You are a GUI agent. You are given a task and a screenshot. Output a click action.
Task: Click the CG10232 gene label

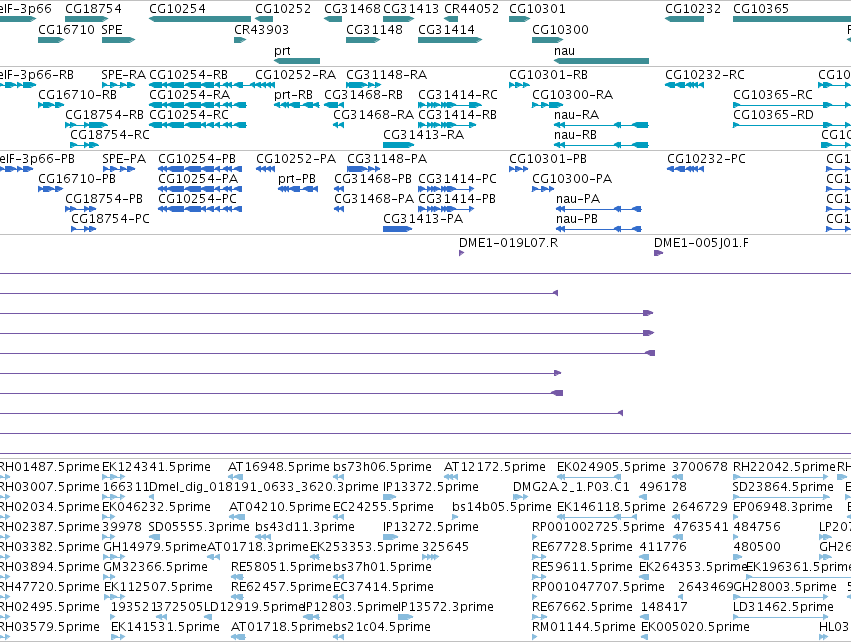point(693,9)
